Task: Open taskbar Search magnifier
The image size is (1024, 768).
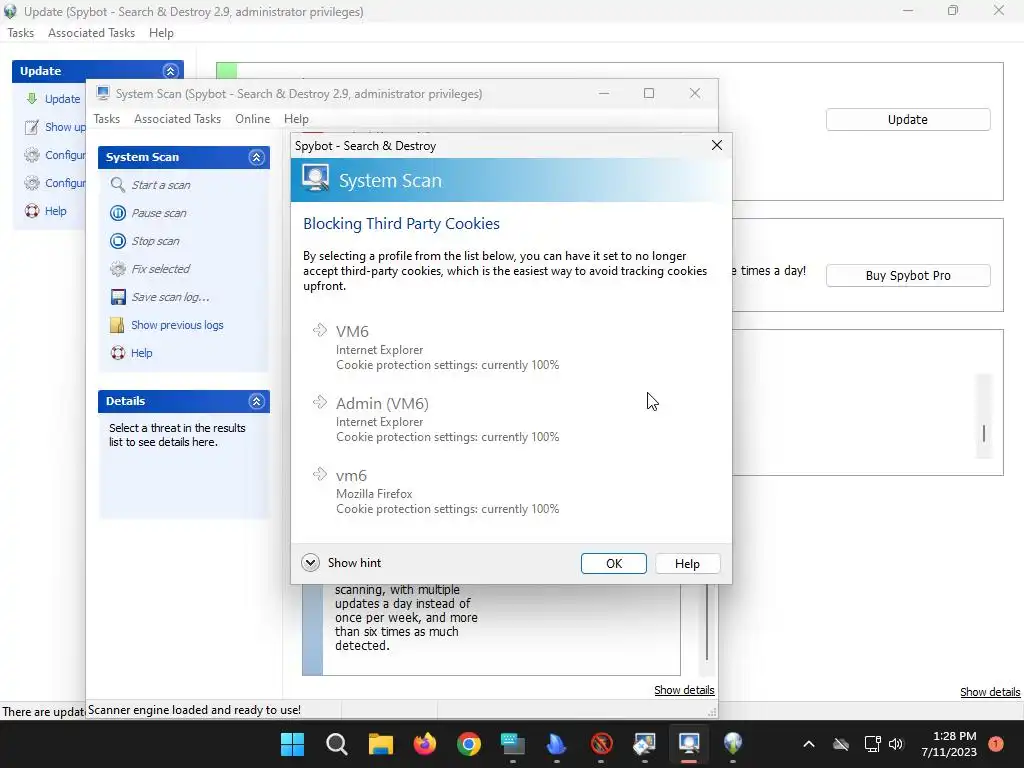Action: click(336, 744)
